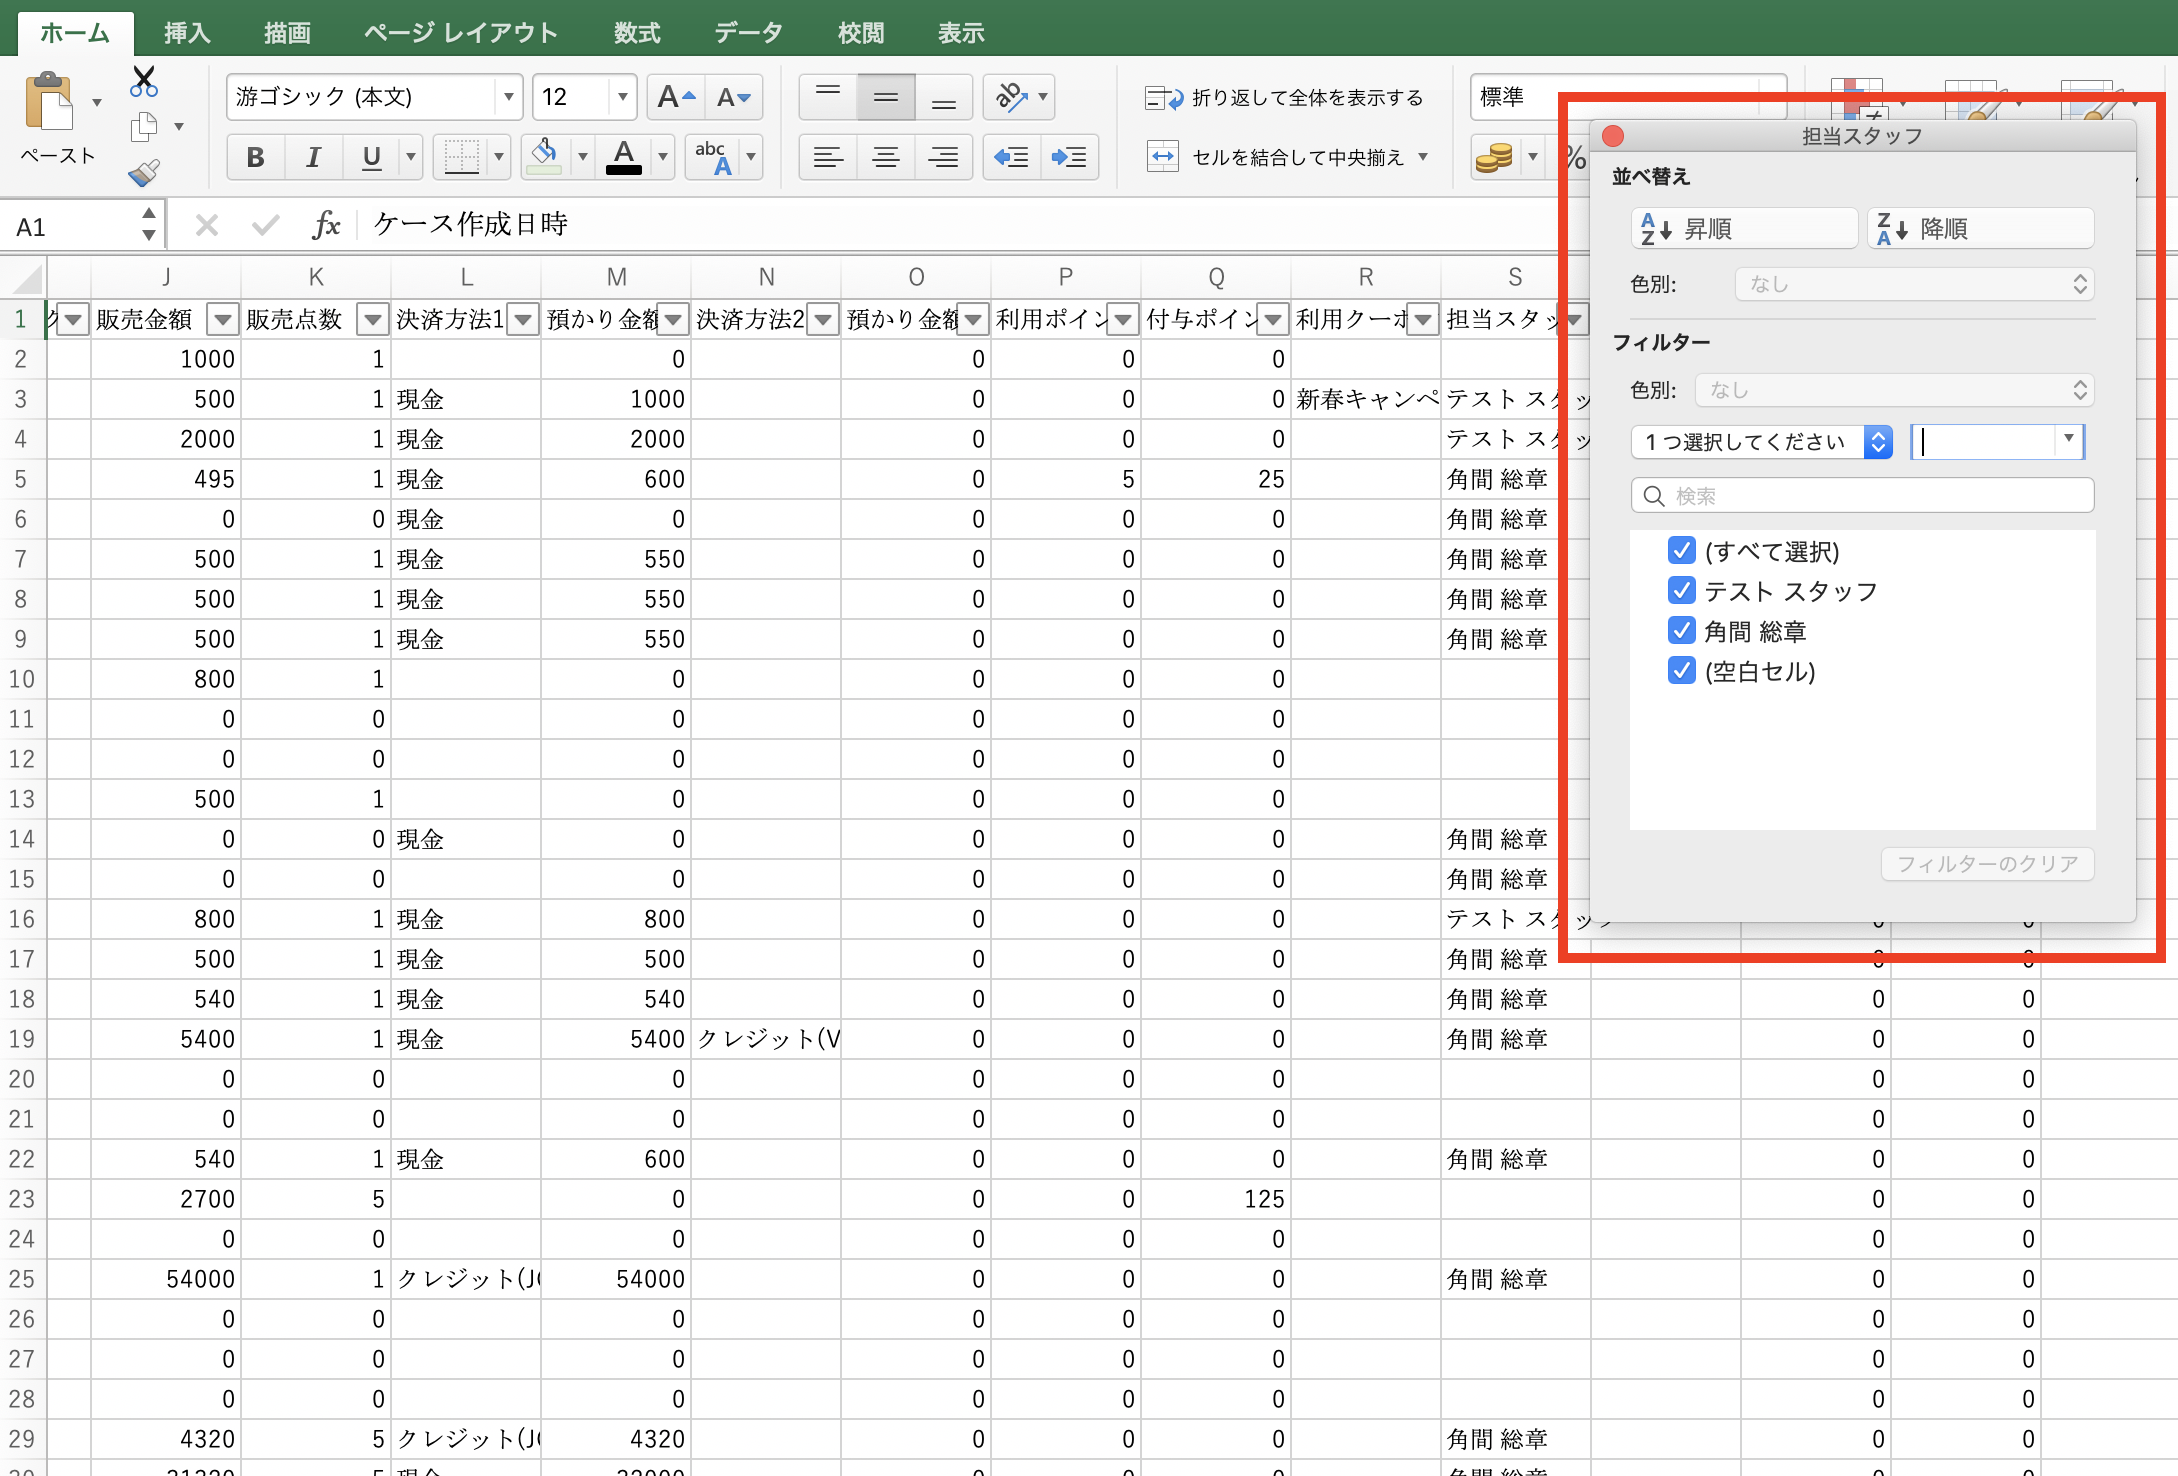The image size is (2178, 1476).
Task: Toggle Bold formatting
Action: 256,157
